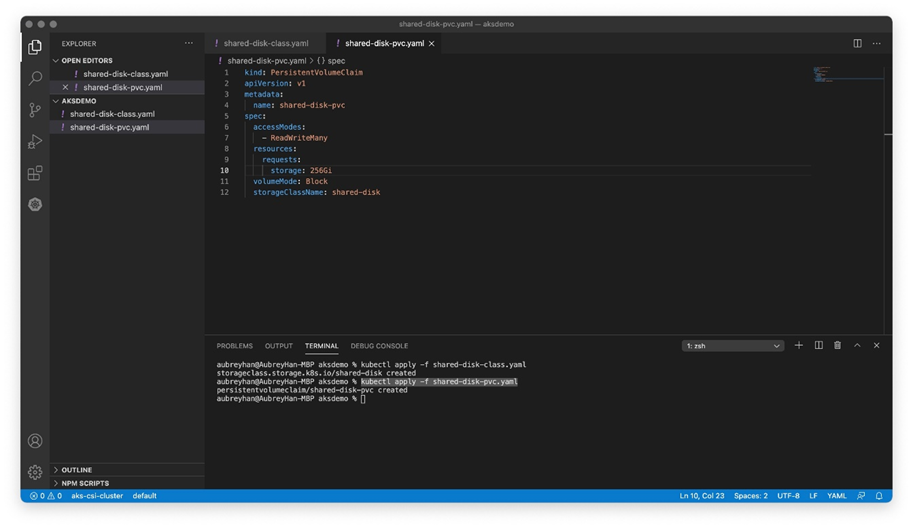Collapse the AKSDEMO folder section
This screenshot has height=528, width=913.
(127, 101)
